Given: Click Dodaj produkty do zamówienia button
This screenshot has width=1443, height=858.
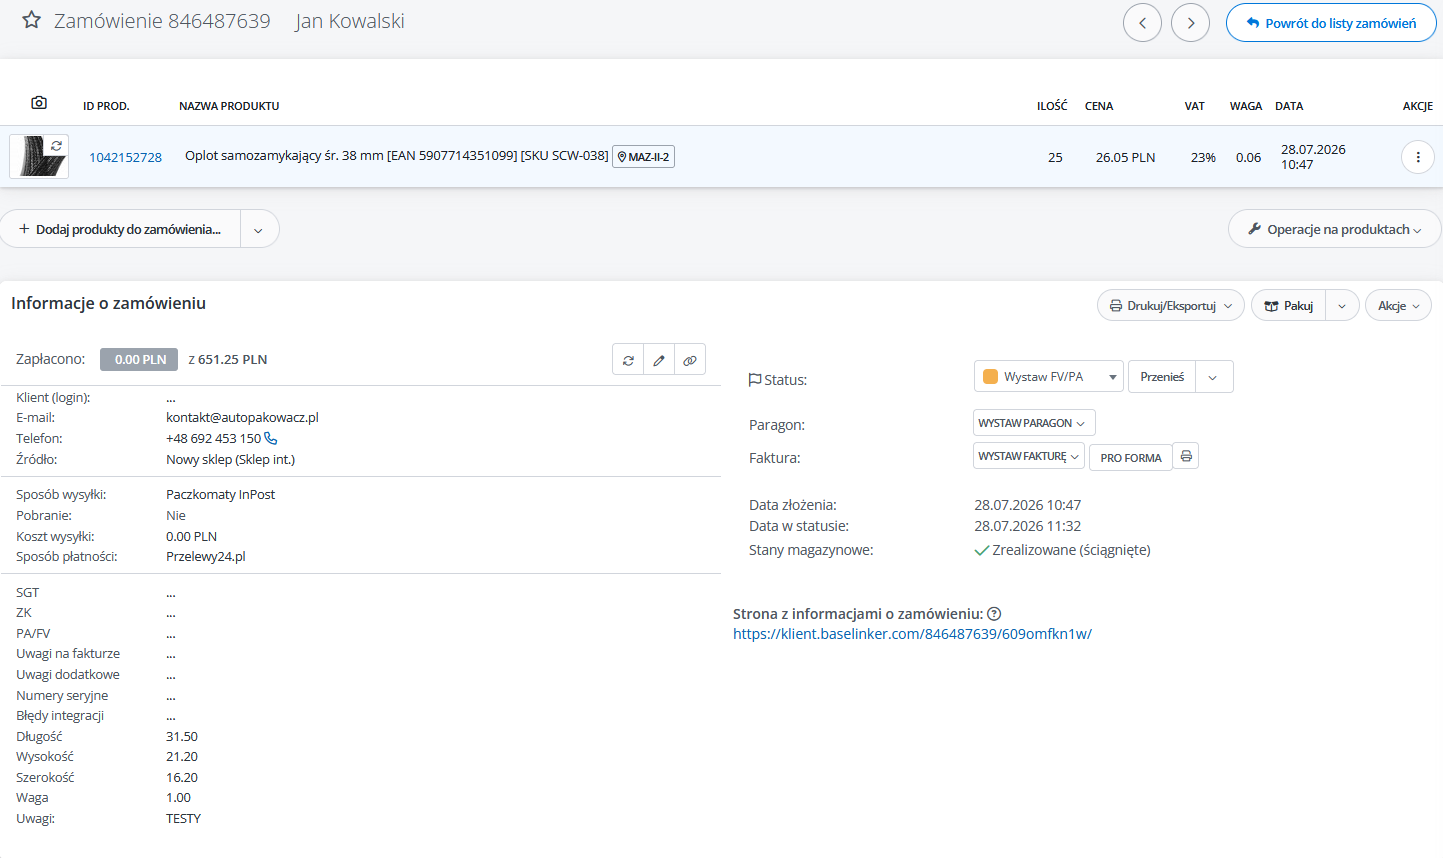Looking at the screenshot, I should coord(120,230).
